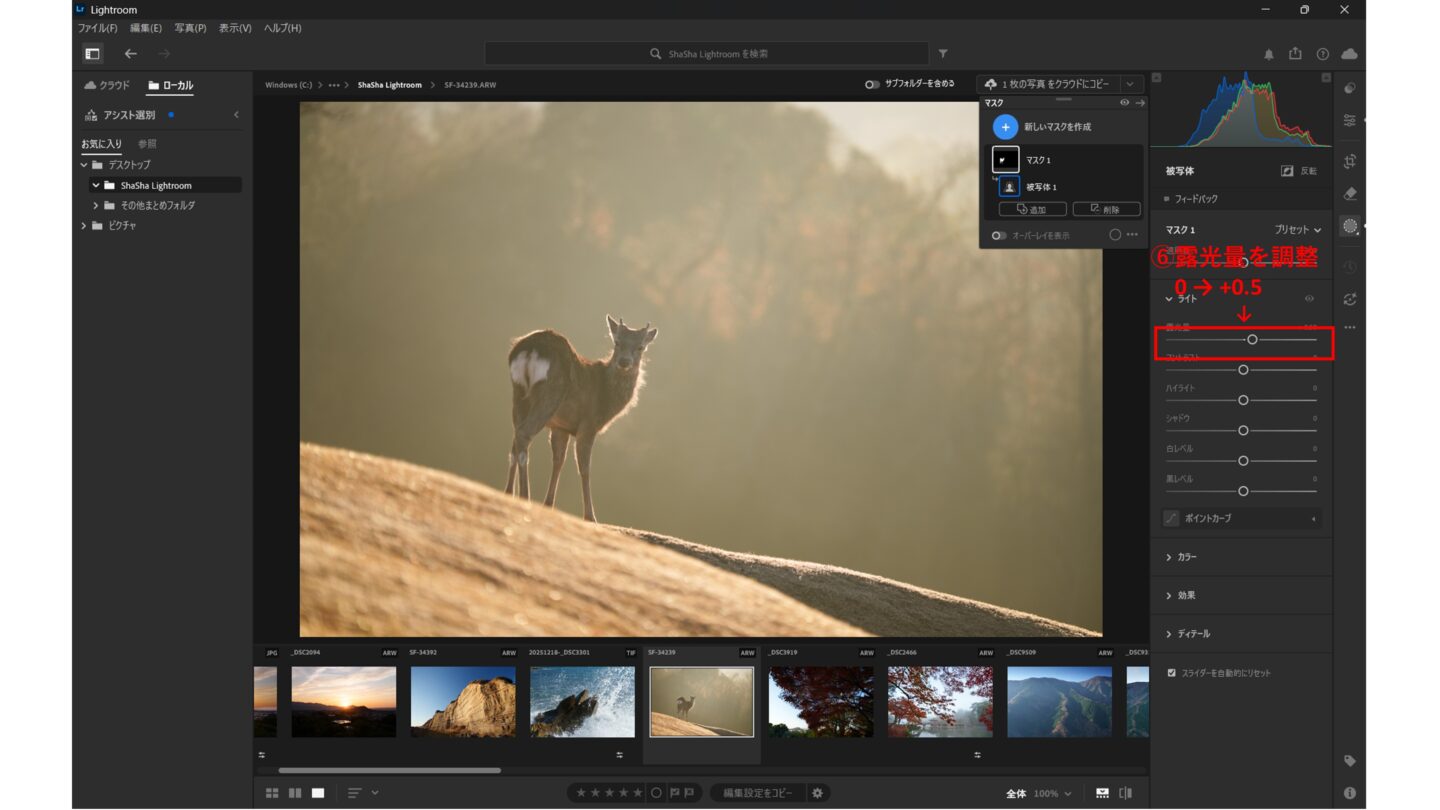1440x810 pixels.
Task: Open the プリセット dropdown
Action: click(1297, 230)
